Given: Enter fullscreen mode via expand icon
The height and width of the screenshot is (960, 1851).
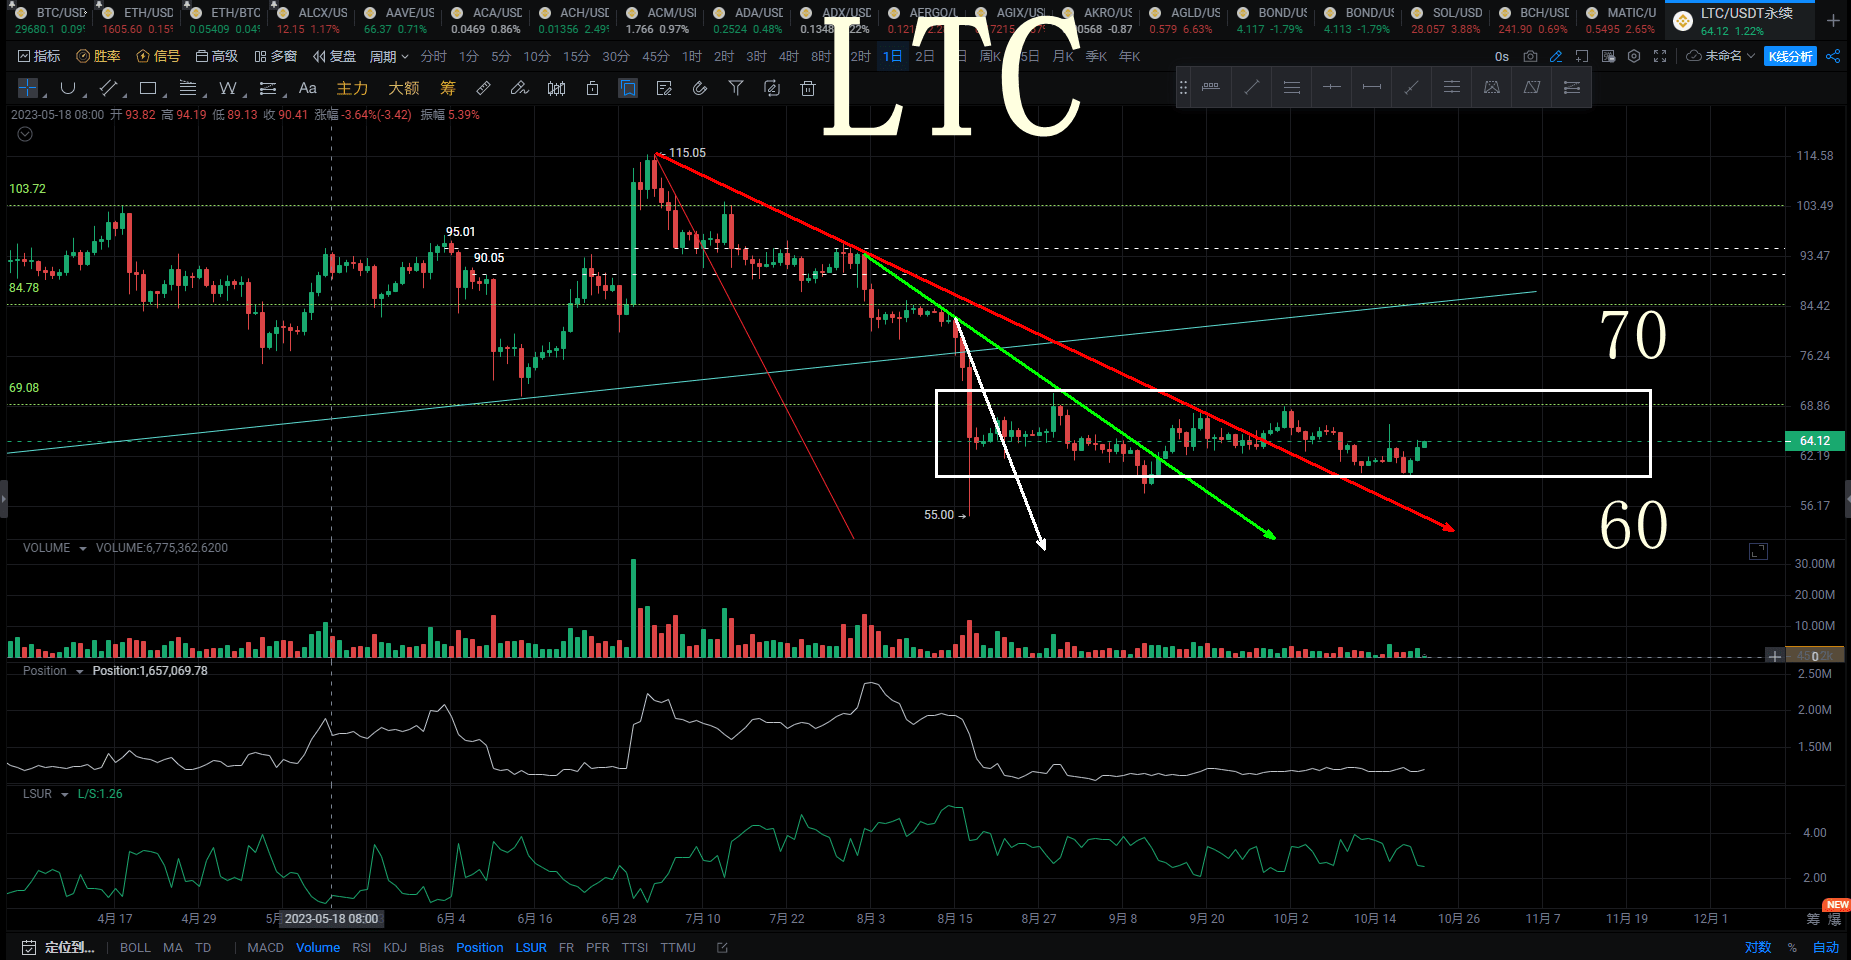Looking at the screenshot, I should (1660, 57).
